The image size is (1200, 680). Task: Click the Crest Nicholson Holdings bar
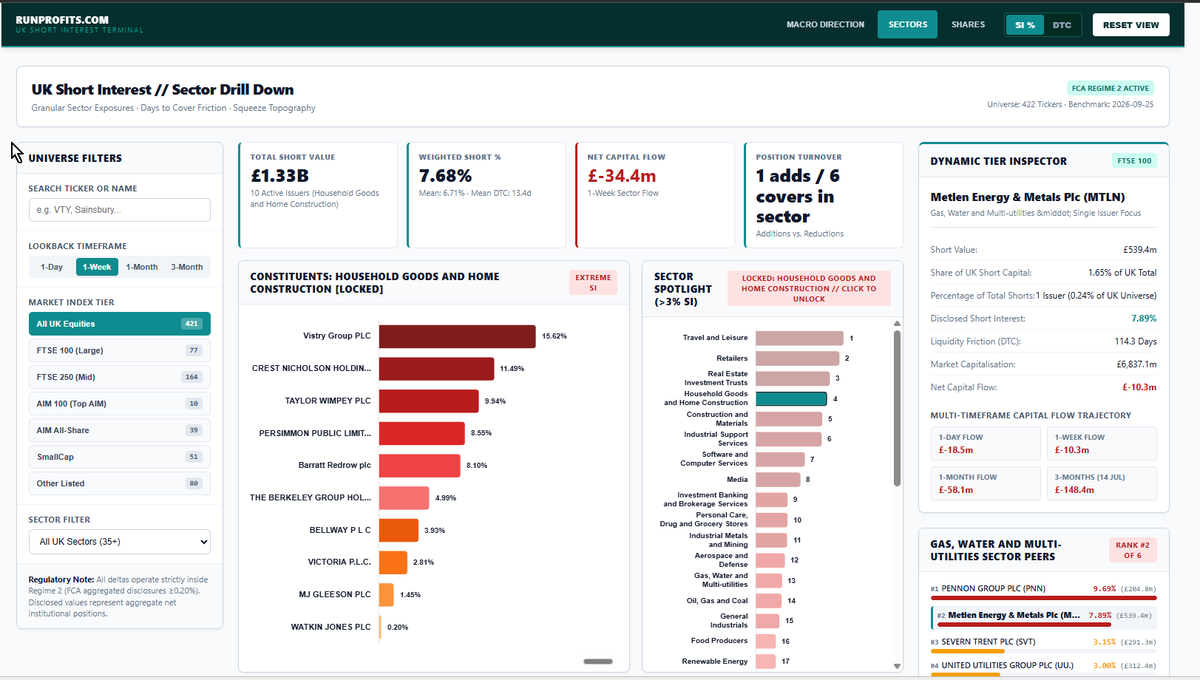tap(436, 369)
